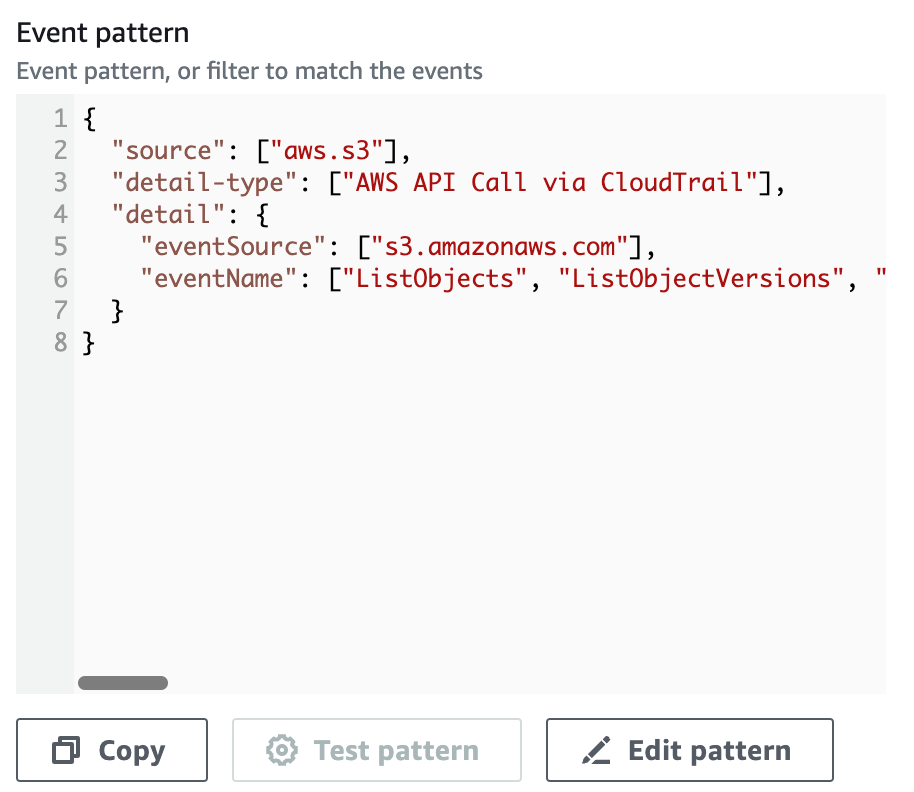The width and height of the screenshot is (914, 792).
Task: Click line number 4 beside the detail field
Action: [60, 214]
